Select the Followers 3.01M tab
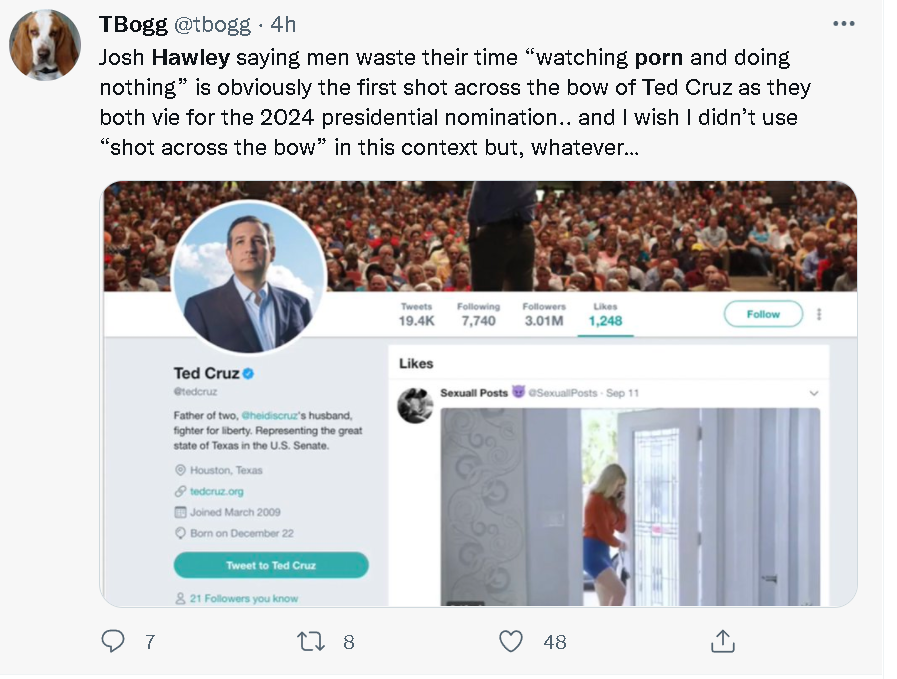897x679 pixels. (x=544, y=315)
